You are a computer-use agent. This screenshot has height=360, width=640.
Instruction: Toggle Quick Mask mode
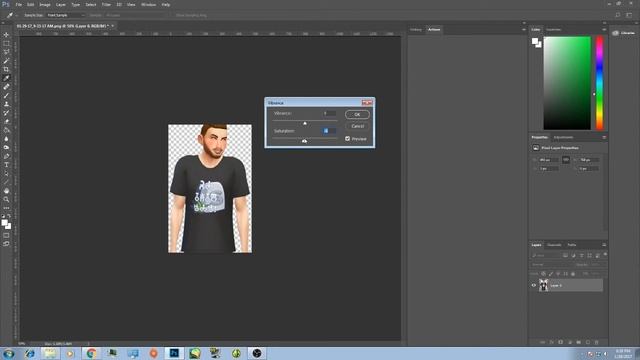(6, 235)
